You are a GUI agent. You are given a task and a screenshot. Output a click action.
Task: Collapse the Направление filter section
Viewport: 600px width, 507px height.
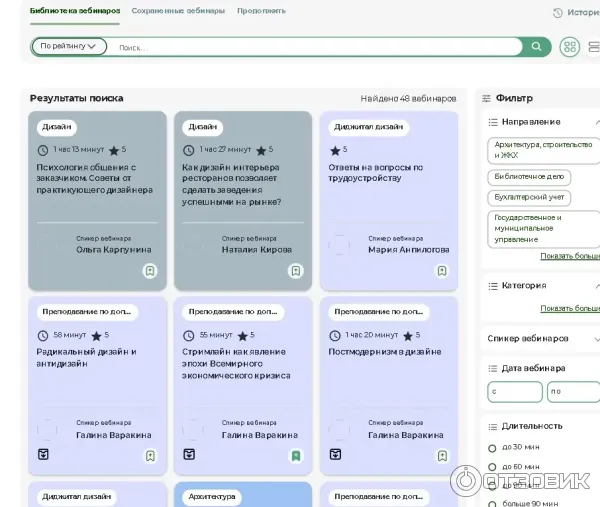(x=597, y=122)
